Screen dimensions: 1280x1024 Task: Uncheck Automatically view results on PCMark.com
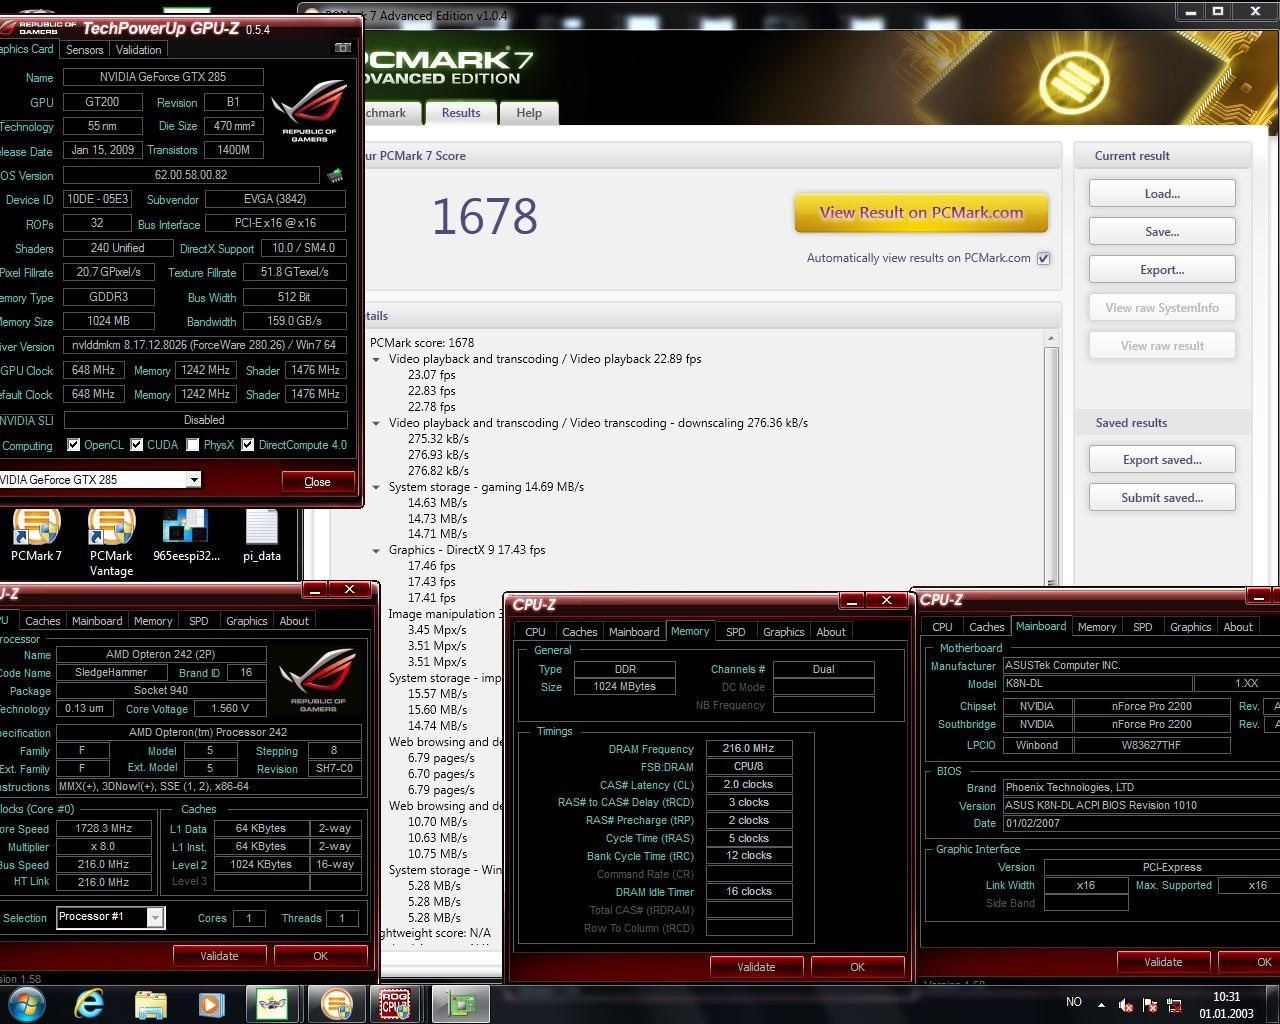click(x=1043, y=258)
